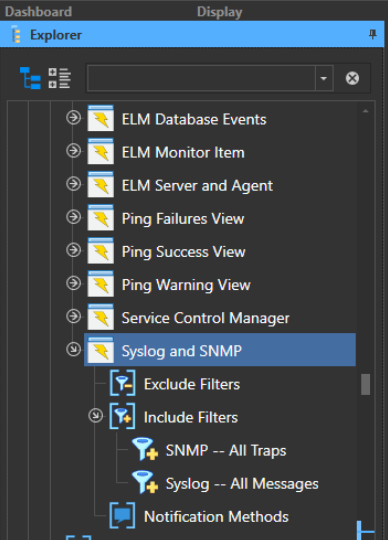The height and width of the screenshot is (540, 388).
Task: Open the search box dropdown arrow
Action: [x=324, y=78]
